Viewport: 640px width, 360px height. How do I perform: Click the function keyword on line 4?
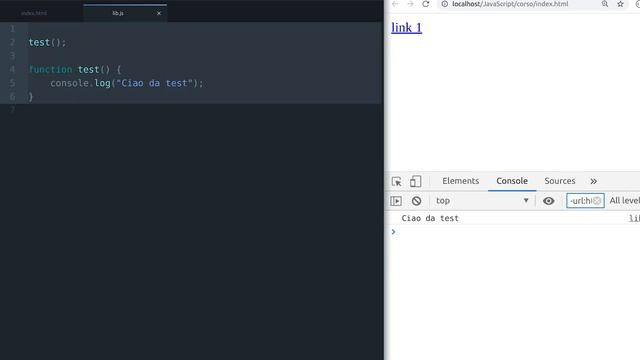pyautogui.click(x=50, y=69)
